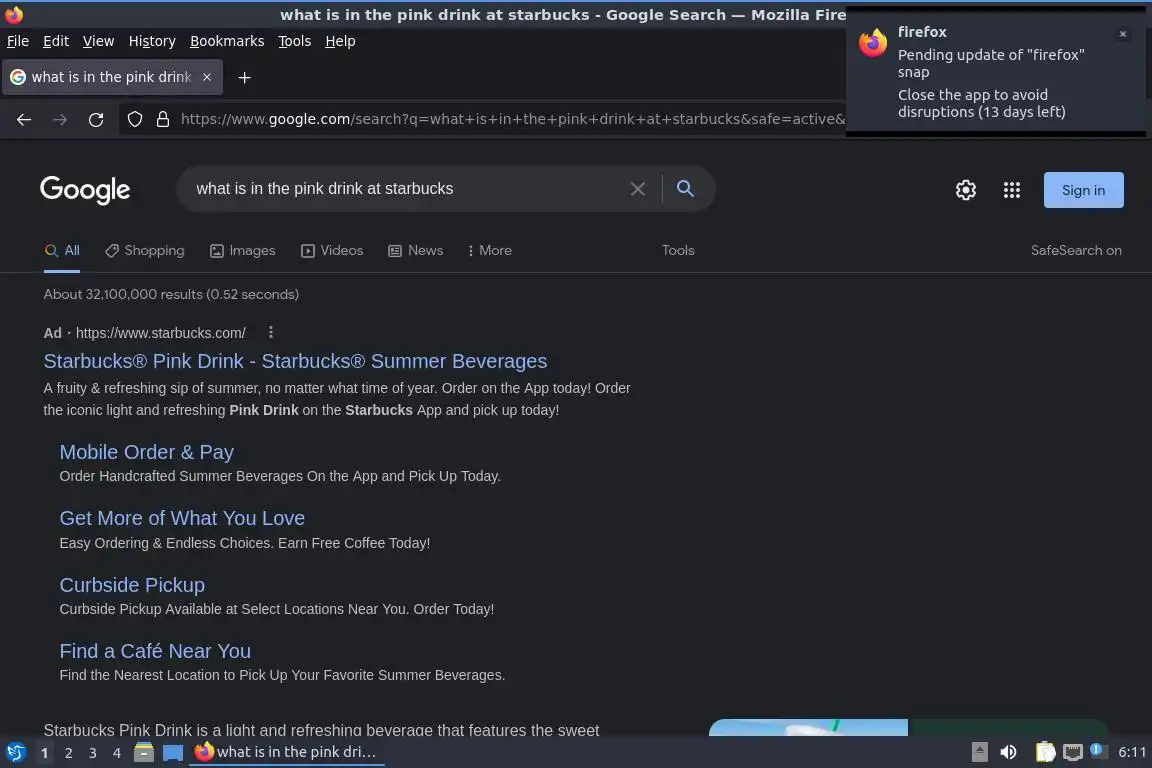Dismiss the firefox snap update notification
The image size is (1152, 768).
[x=1122, y=34]
